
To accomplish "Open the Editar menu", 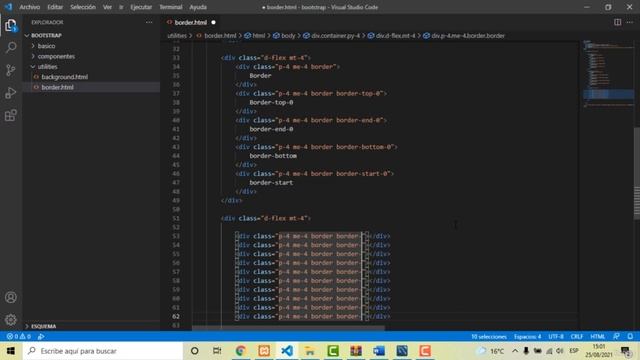I will pos(55,7).
